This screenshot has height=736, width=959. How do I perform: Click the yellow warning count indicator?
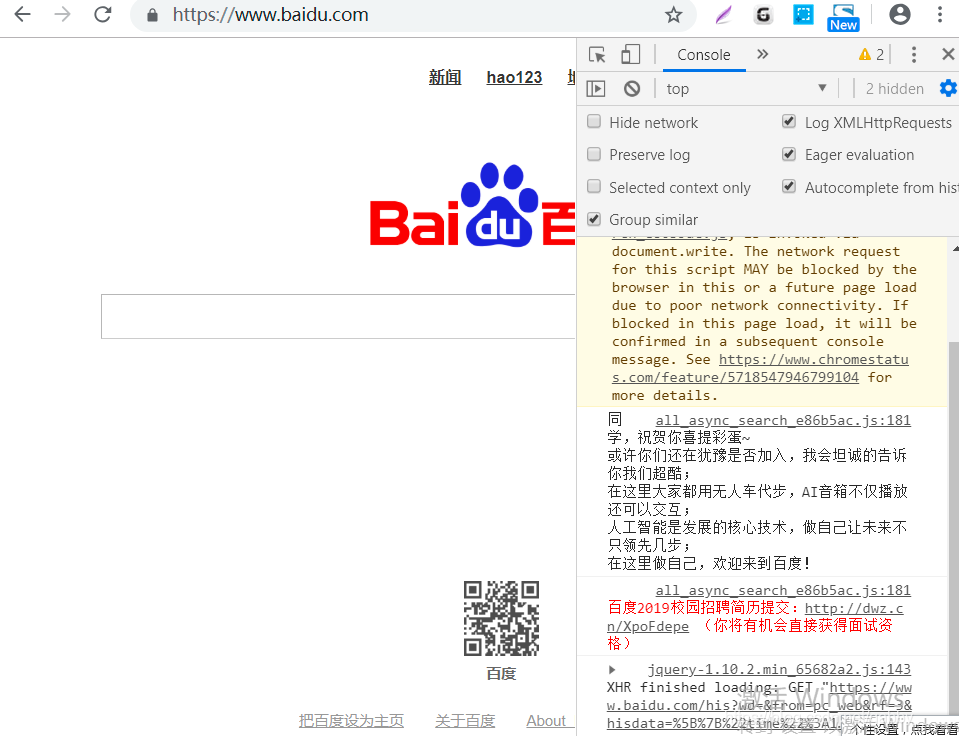point(871,54)
